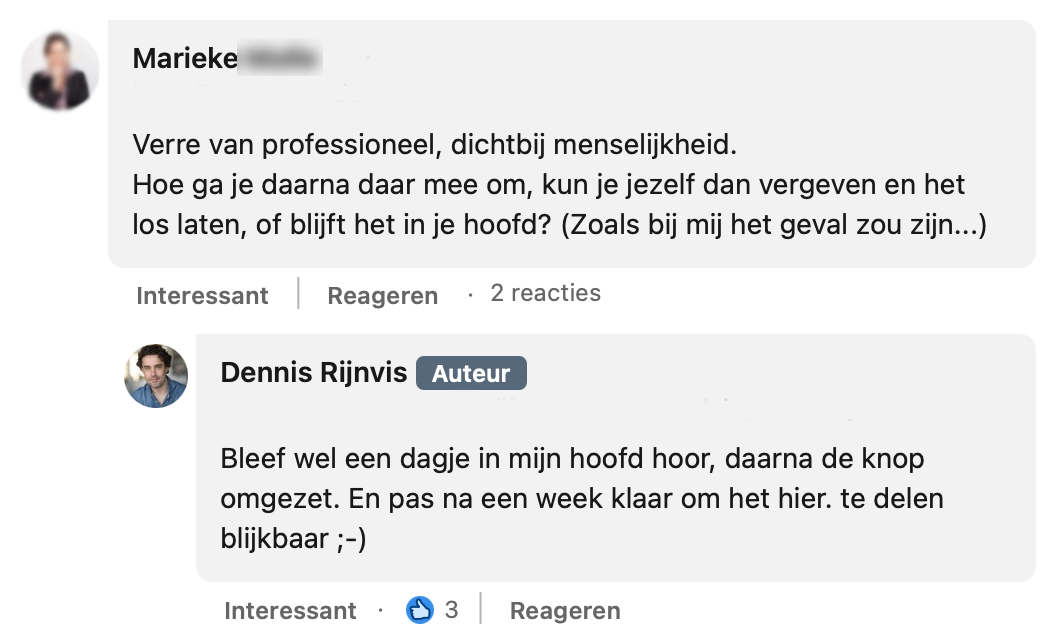The height and width of the screenshot is (630, 1058).
Task: Open Marieke's profile photo
Action: pos(60,72)
